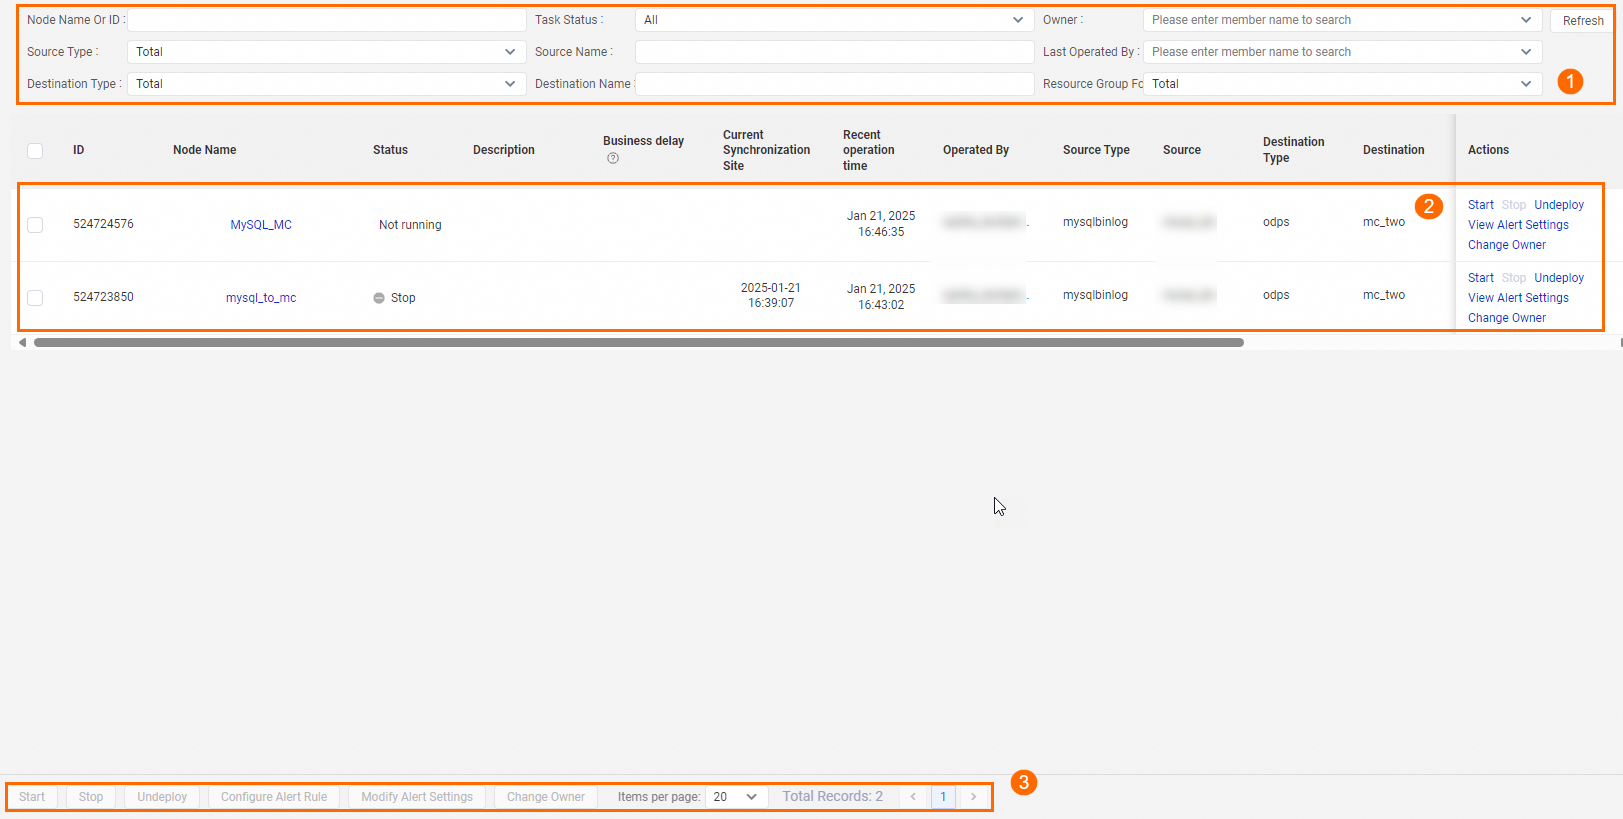Click the batch Undeploy button in the bottom bar
Image resolution: width=1623 pixels, height=819 pixels.
coord(162,797)
